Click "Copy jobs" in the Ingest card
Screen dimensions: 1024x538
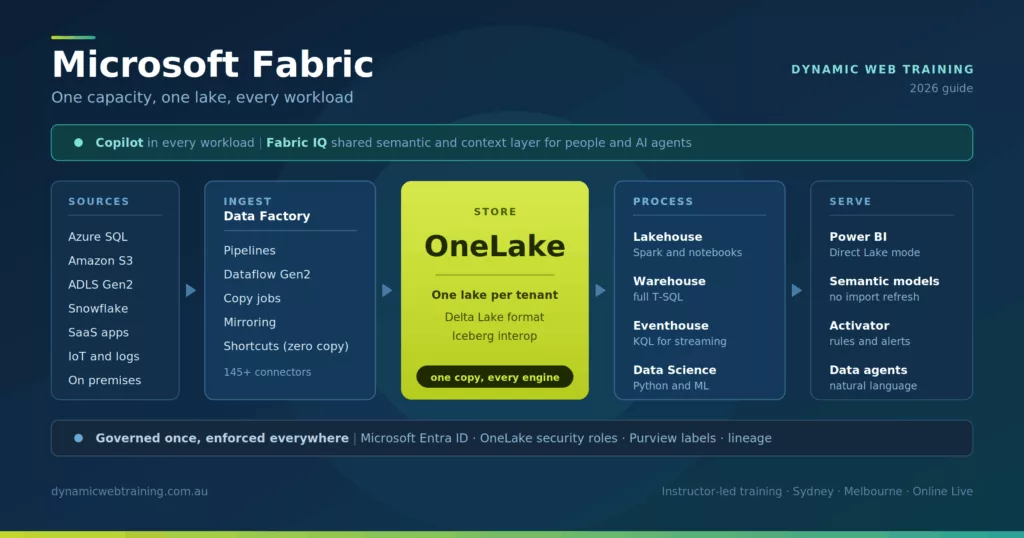click(252, 298)
